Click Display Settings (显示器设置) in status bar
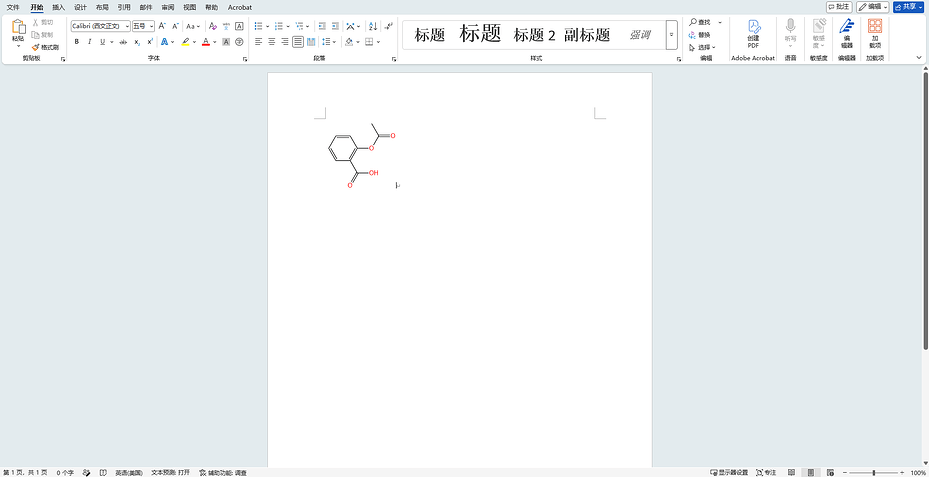 point(729,472)
